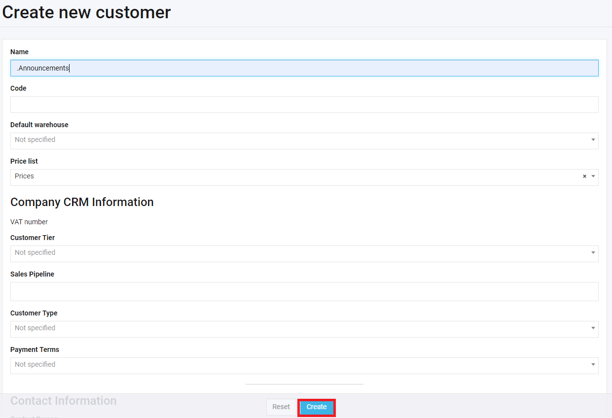This screenshot has width=612, height=418.
Task: Expand the Customer Tier selection field
Action: click(x=300, y=253)
